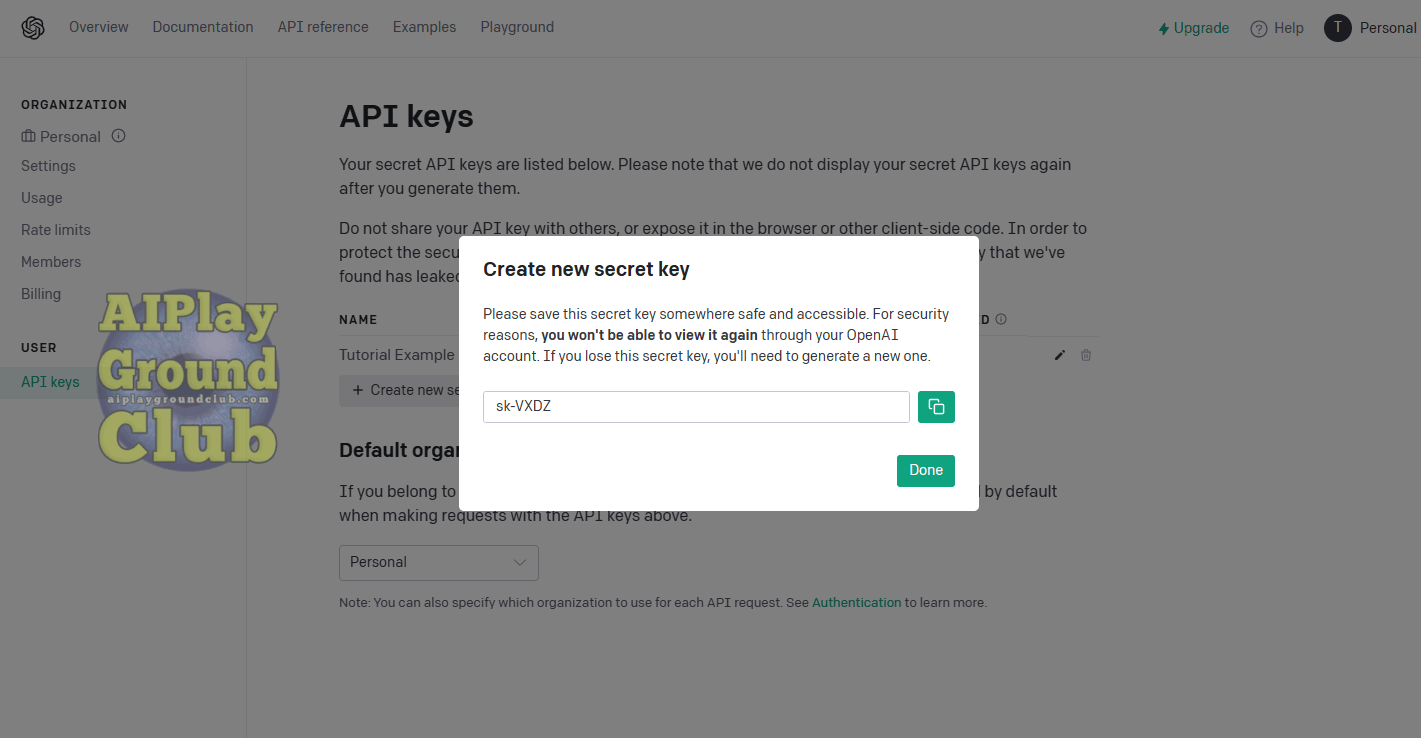This screenshot has width=1421, height=738.
Task: Click the Create new secret key button
Action: point(400,390)
